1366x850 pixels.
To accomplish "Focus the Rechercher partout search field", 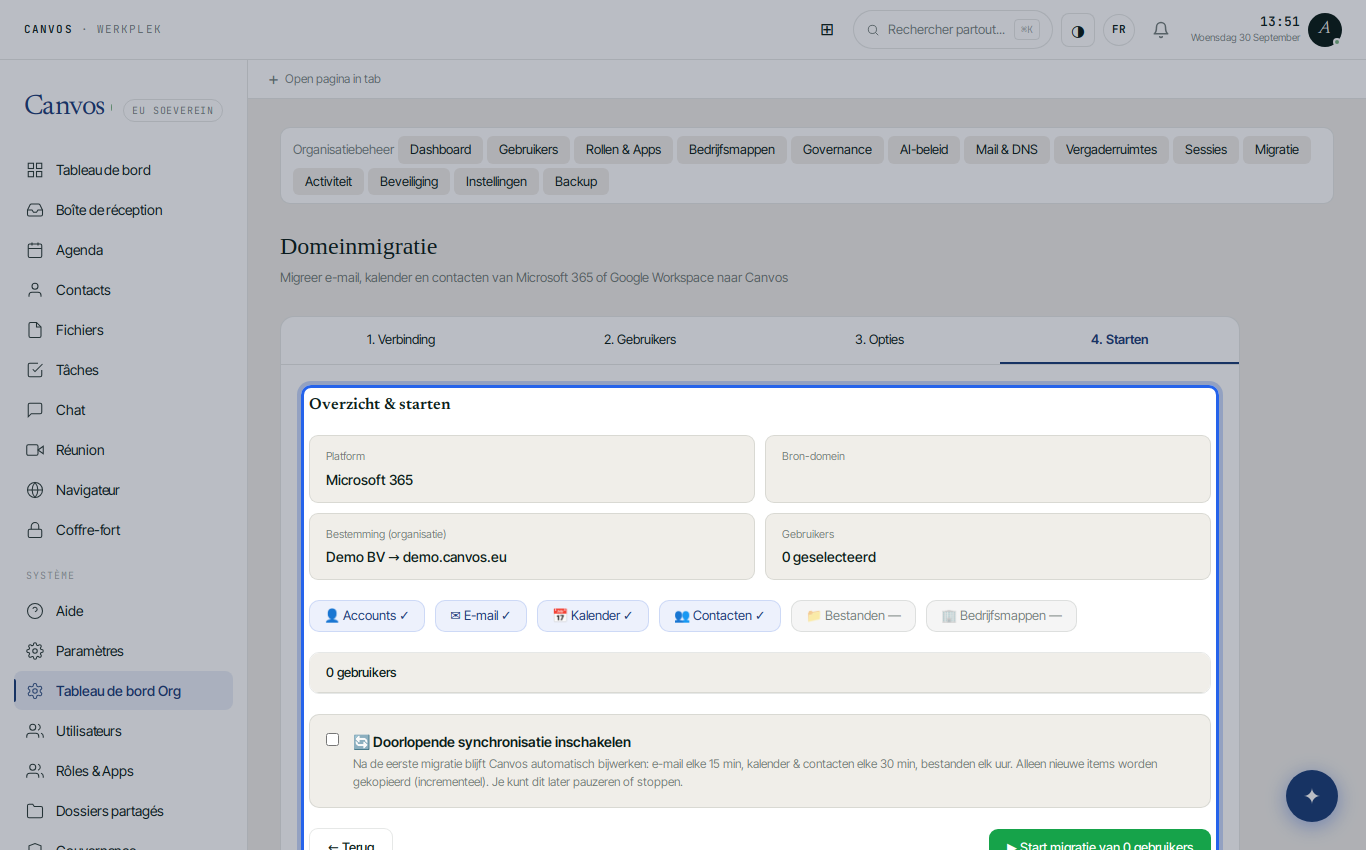I will [952, 30].
